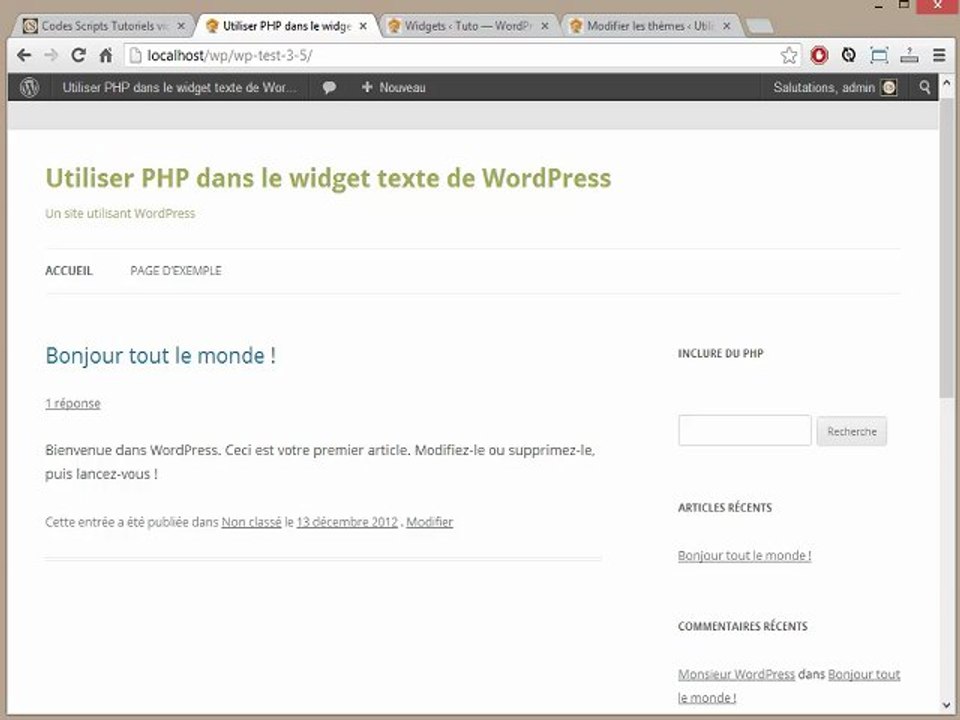Image resolution: width=960 pixels, height=720 pixels.
Task: Open the Bonjour tout le monde comment link
Action: coord(789,686)
